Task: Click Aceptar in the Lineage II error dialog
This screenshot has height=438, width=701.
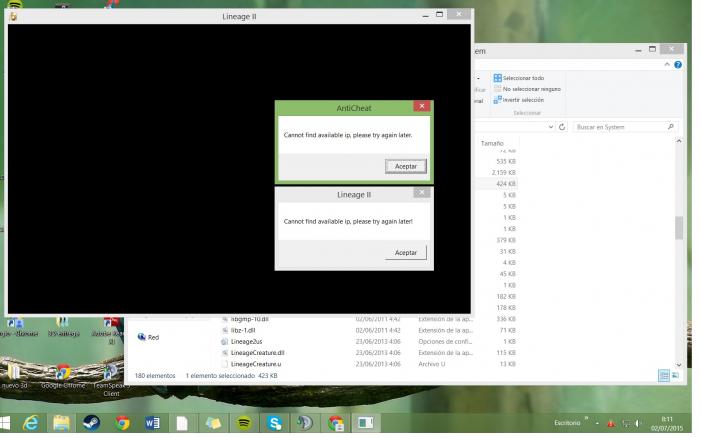Action: (405, 253)
